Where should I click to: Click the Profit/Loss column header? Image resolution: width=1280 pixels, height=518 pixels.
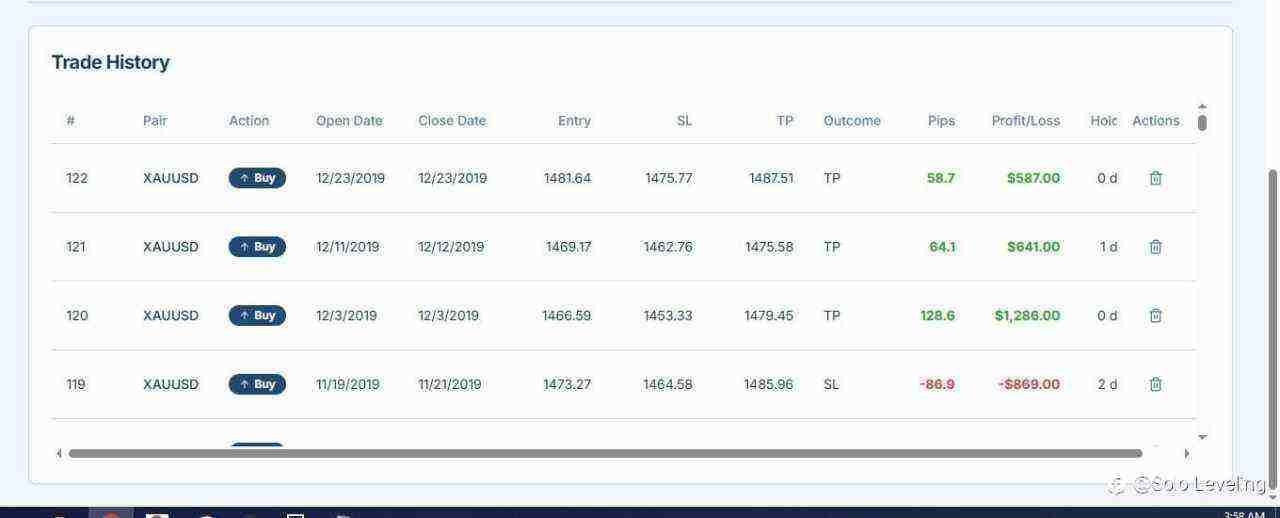click(x=1026, y=121)
